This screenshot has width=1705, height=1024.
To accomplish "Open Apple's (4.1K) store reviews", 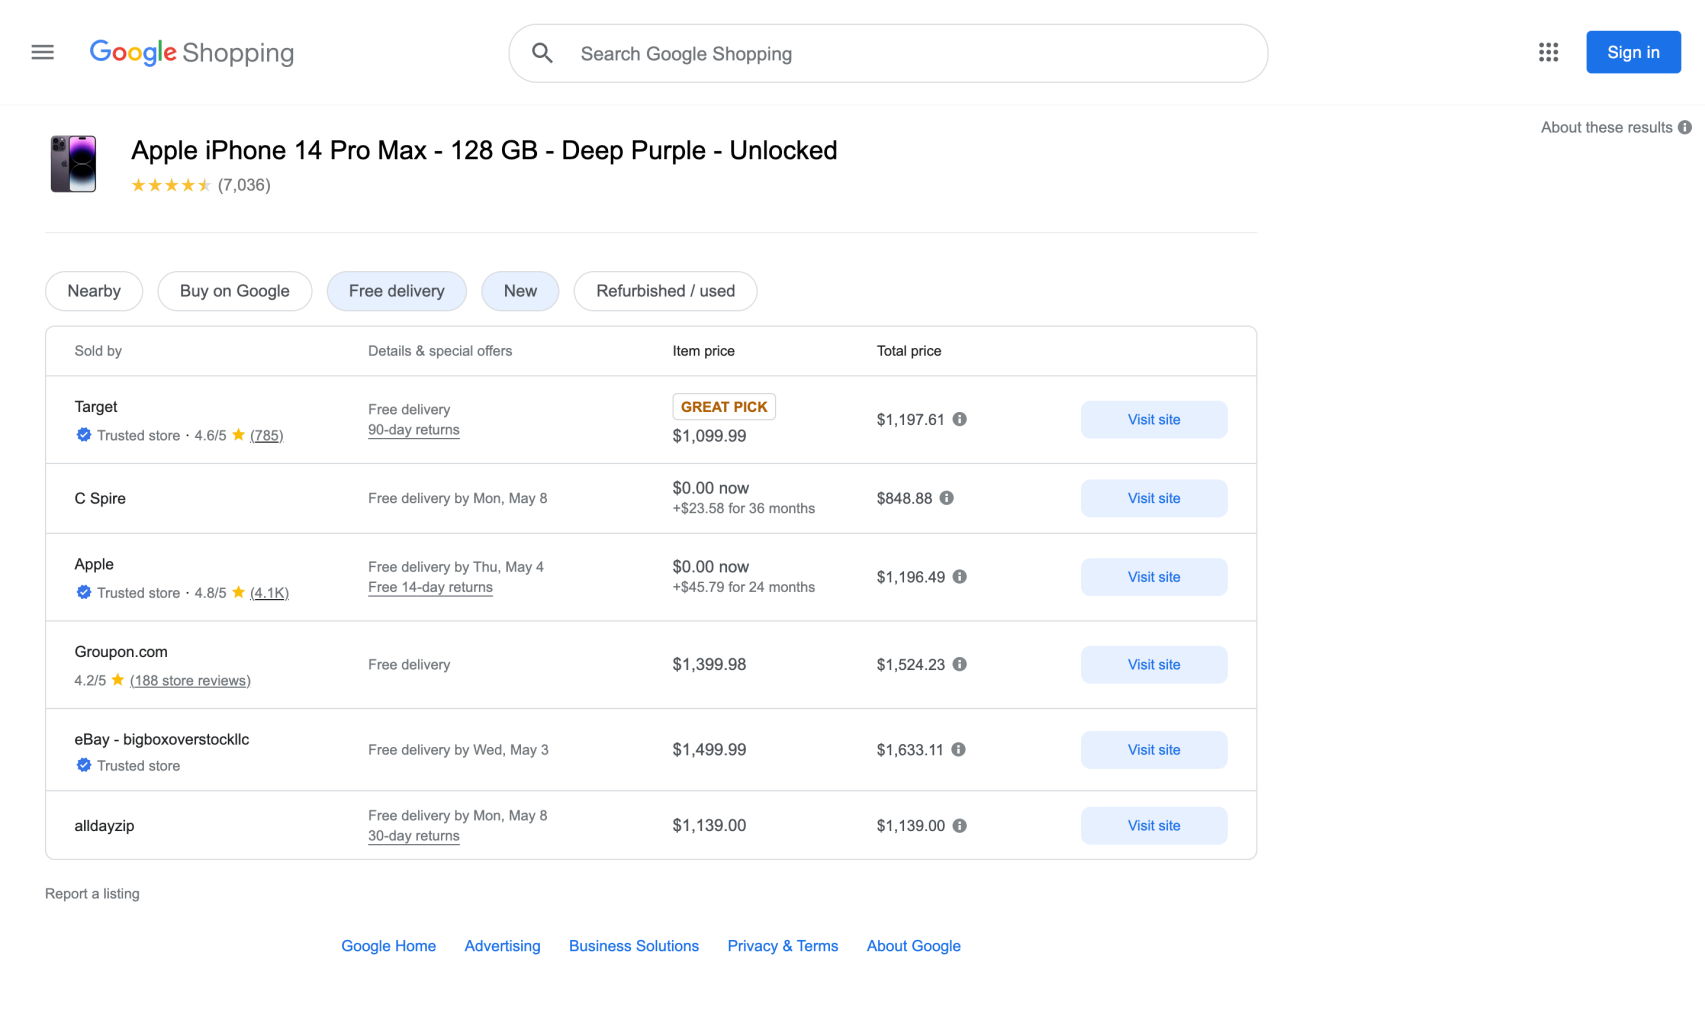I will [x=269, y=592].
